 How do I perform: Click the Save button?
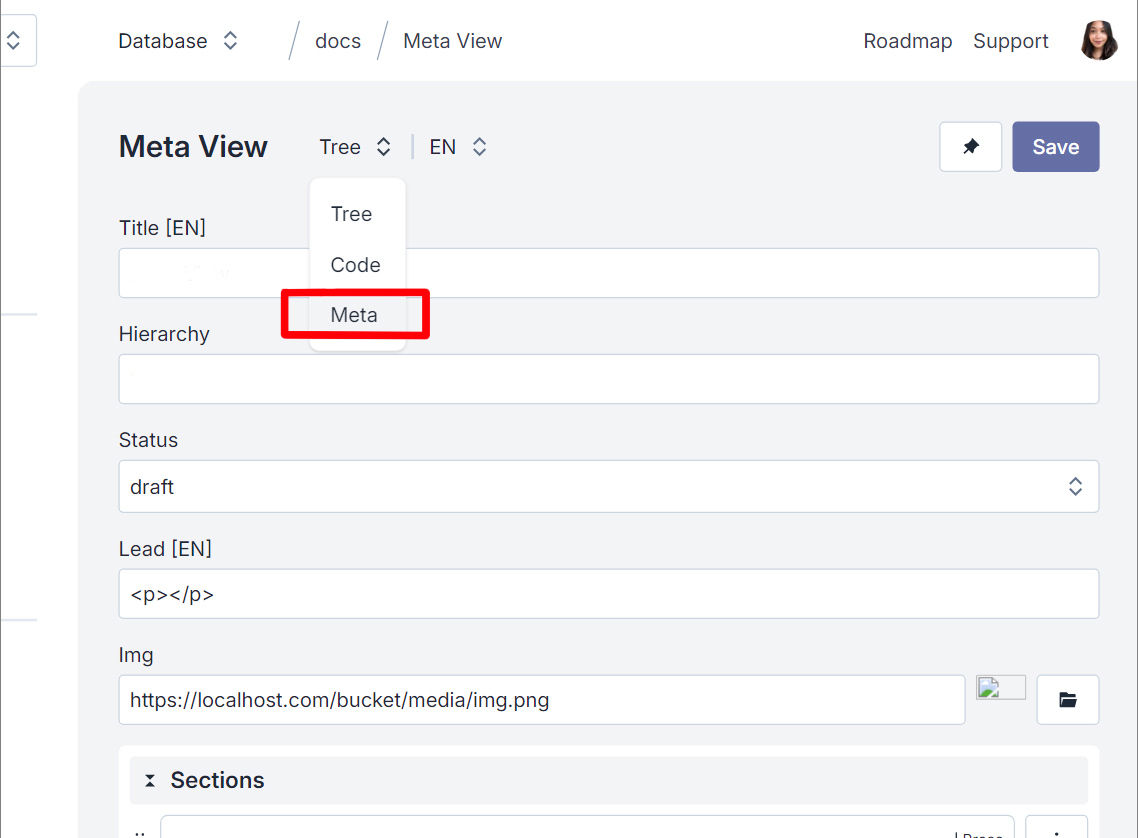point(1055,146)
